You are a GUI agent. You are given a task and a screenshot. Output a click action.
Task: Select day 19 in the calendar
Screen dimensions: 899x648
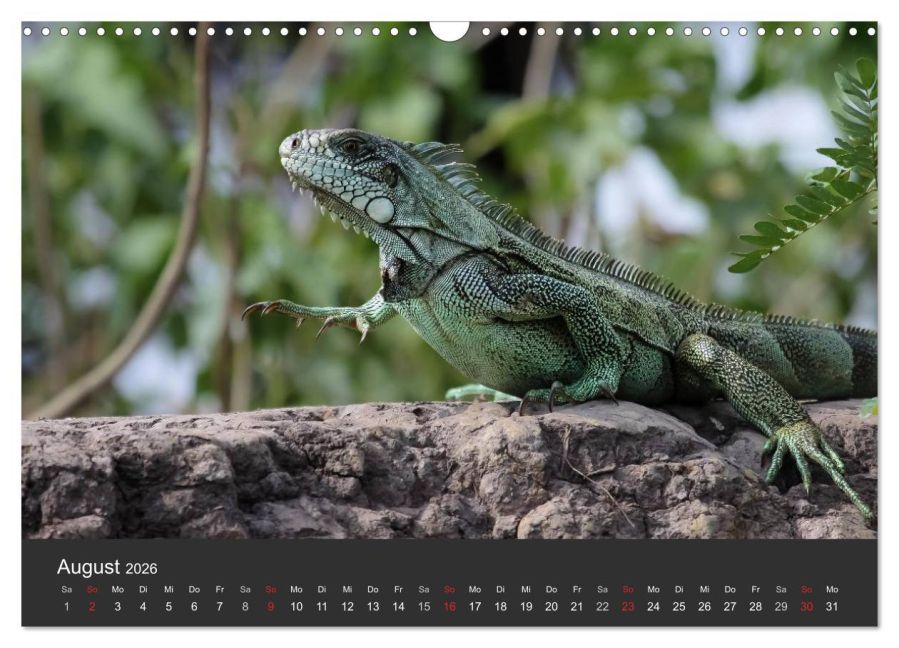tap(526, 607)
